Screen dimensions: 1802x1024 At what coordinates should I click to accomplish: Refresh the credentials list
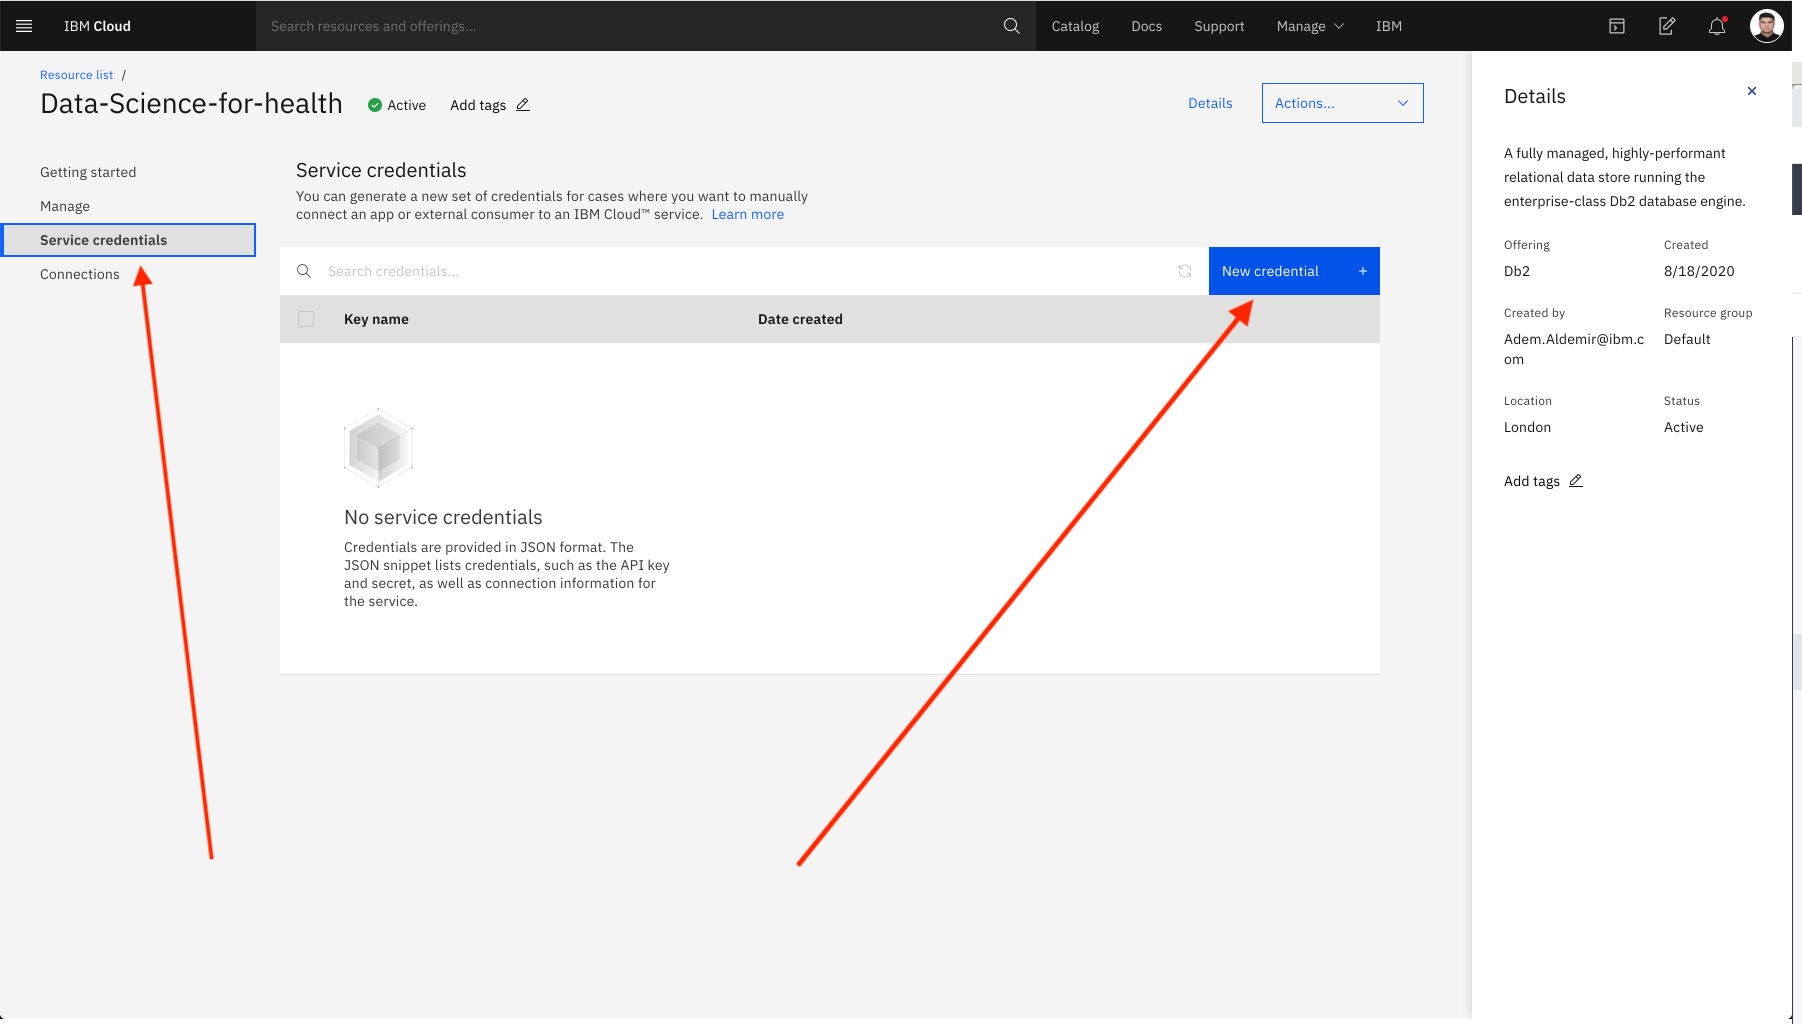click(x=1185, y=271)
